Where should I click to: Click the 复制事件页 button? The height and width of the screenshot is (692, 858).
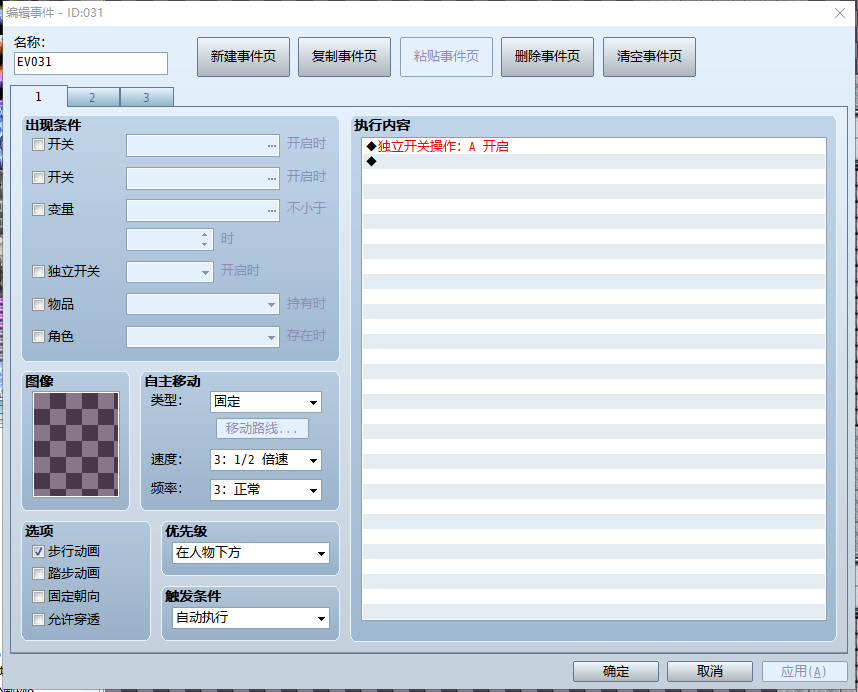pos(344,57)
